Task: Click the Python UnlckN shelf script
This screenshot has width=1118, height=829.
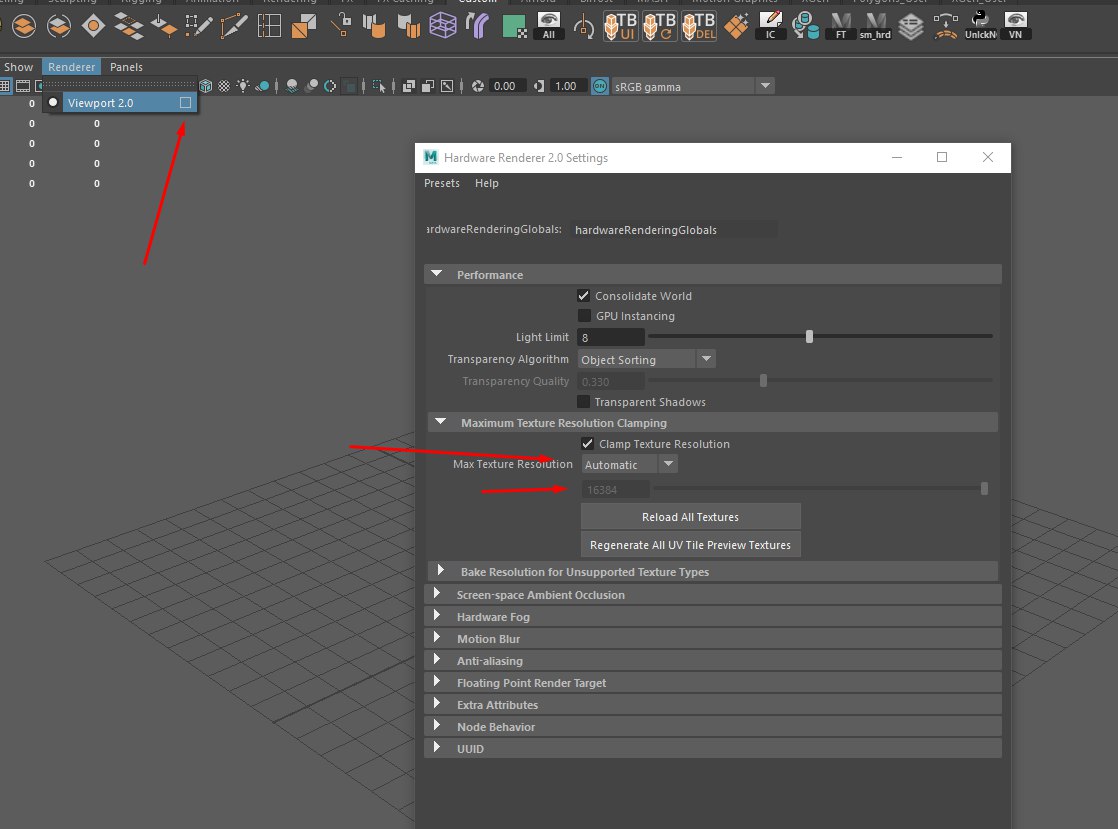Action: pos(980,26)
